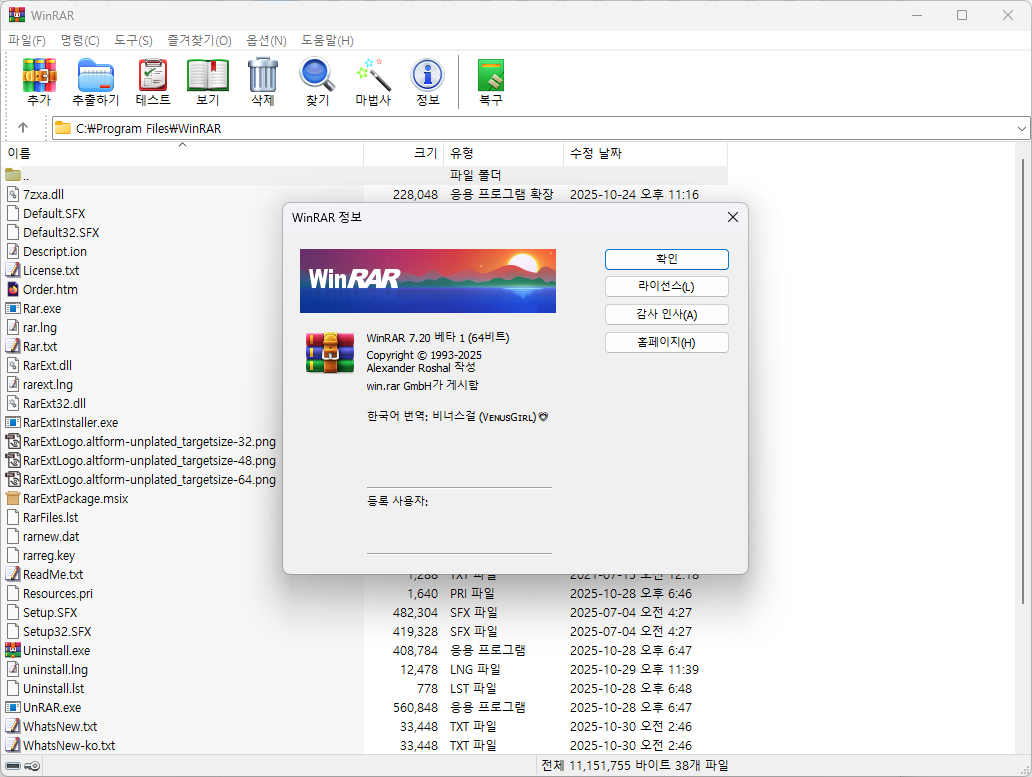Viewport: 1032px width, 777px height.
Task: Open the 옵션(N) menu
Action: coord(267,41)
